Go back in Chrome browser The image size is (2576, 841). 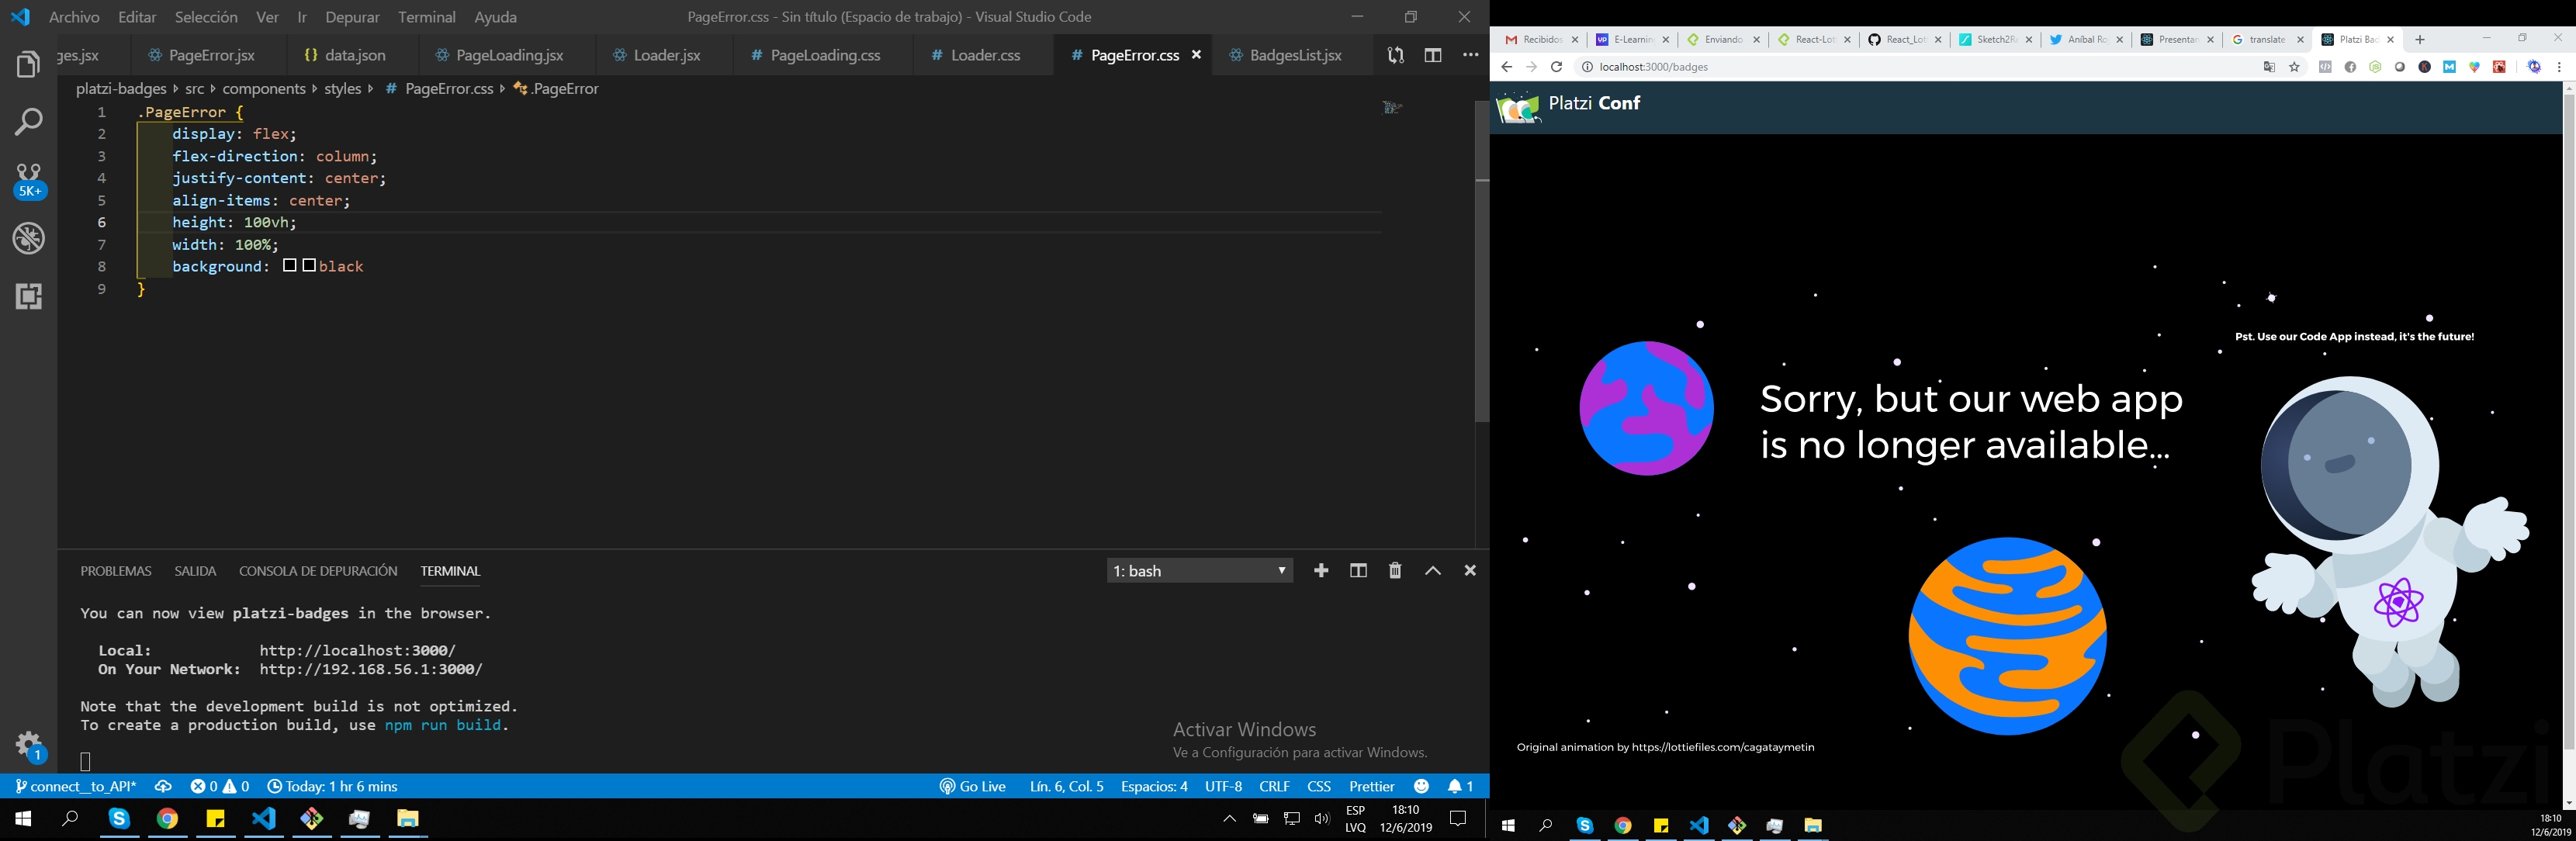coord(1506,67)
